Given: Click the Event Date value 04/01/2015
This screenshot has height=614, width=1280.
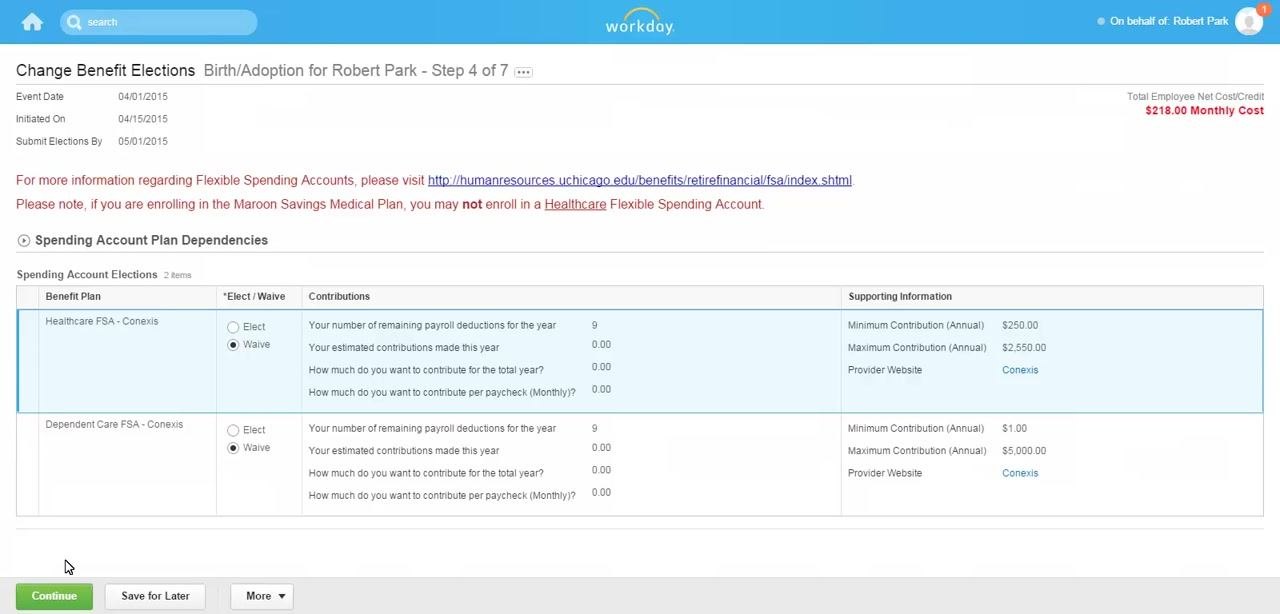Looking at the screenshot, I should click(x=143, y=97).
